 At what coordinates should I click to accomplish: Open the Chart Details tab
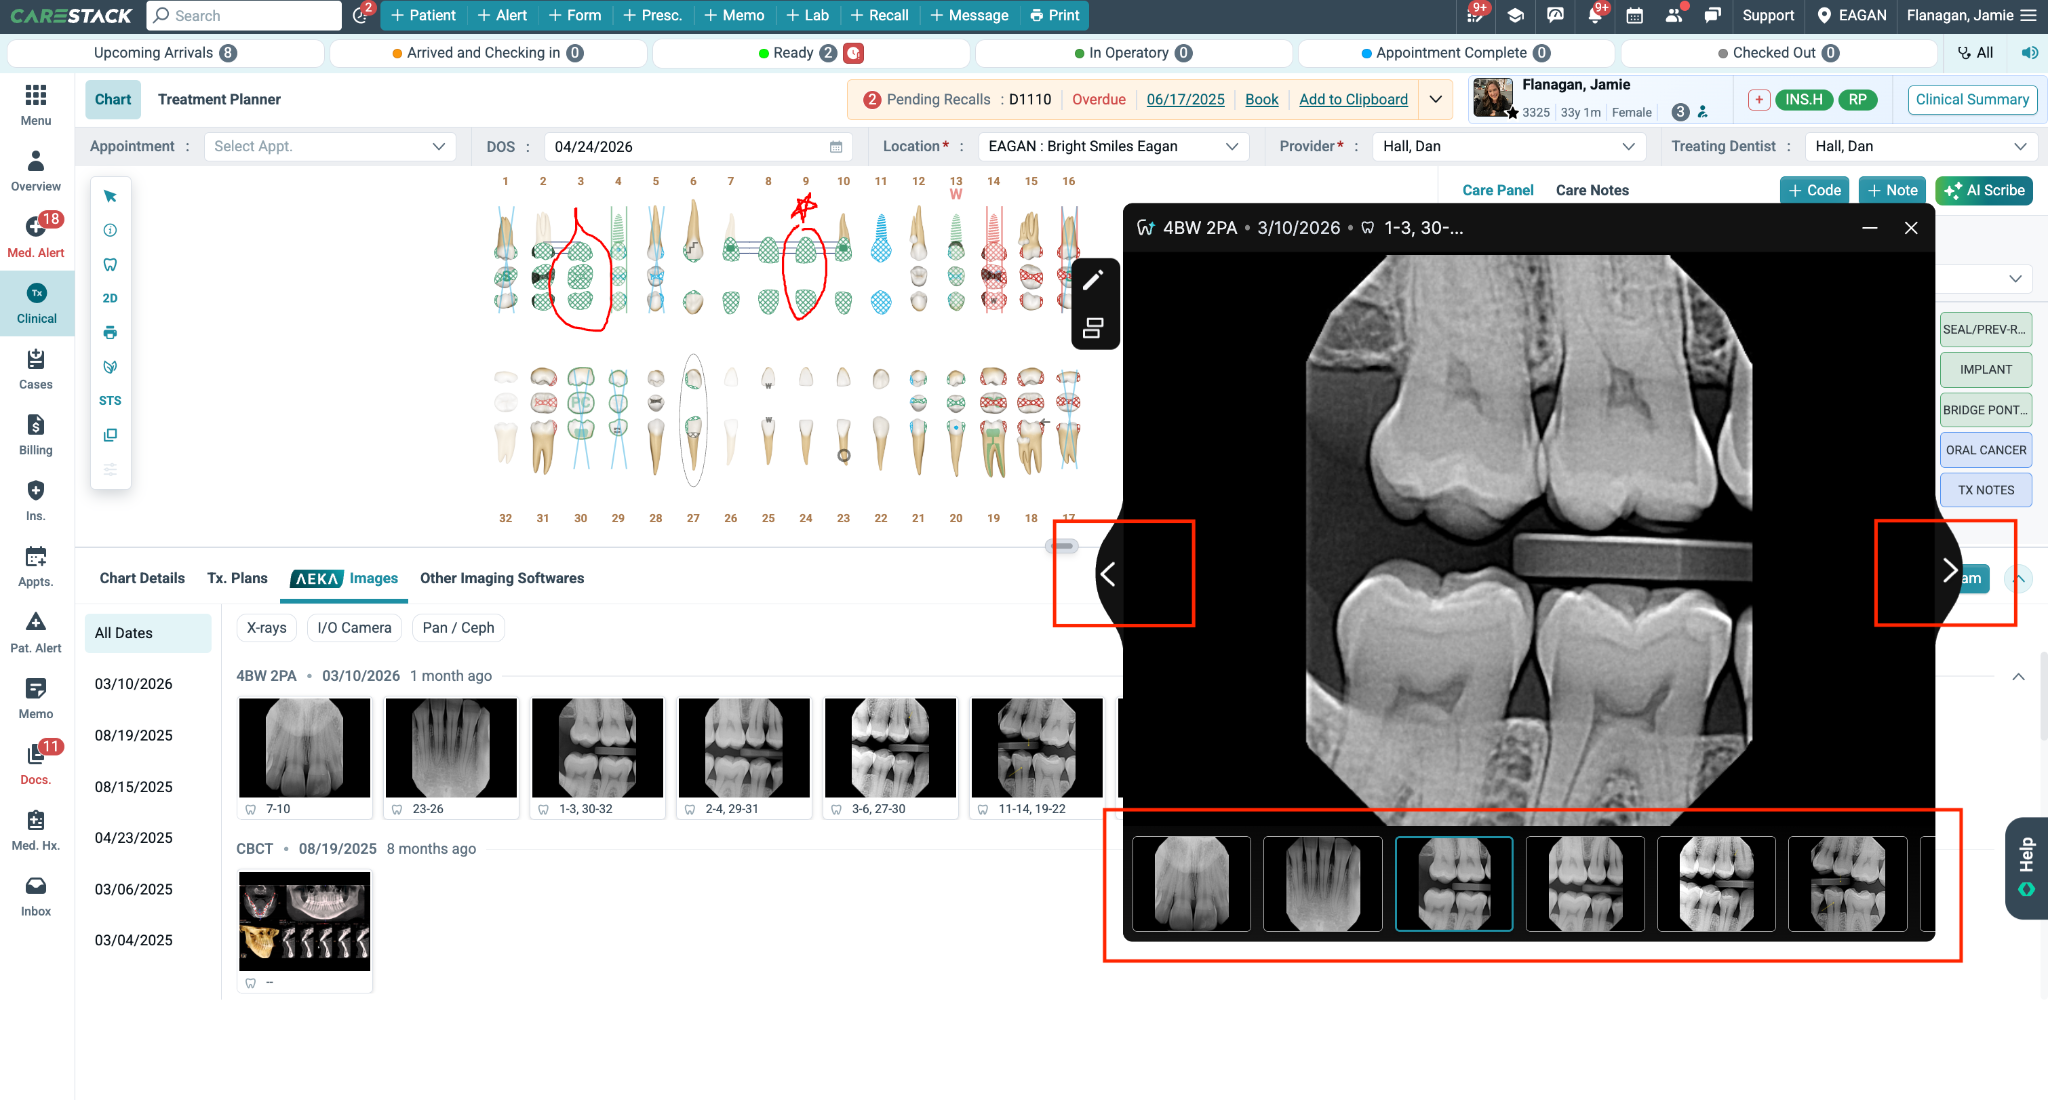click(x=142, y=578)
